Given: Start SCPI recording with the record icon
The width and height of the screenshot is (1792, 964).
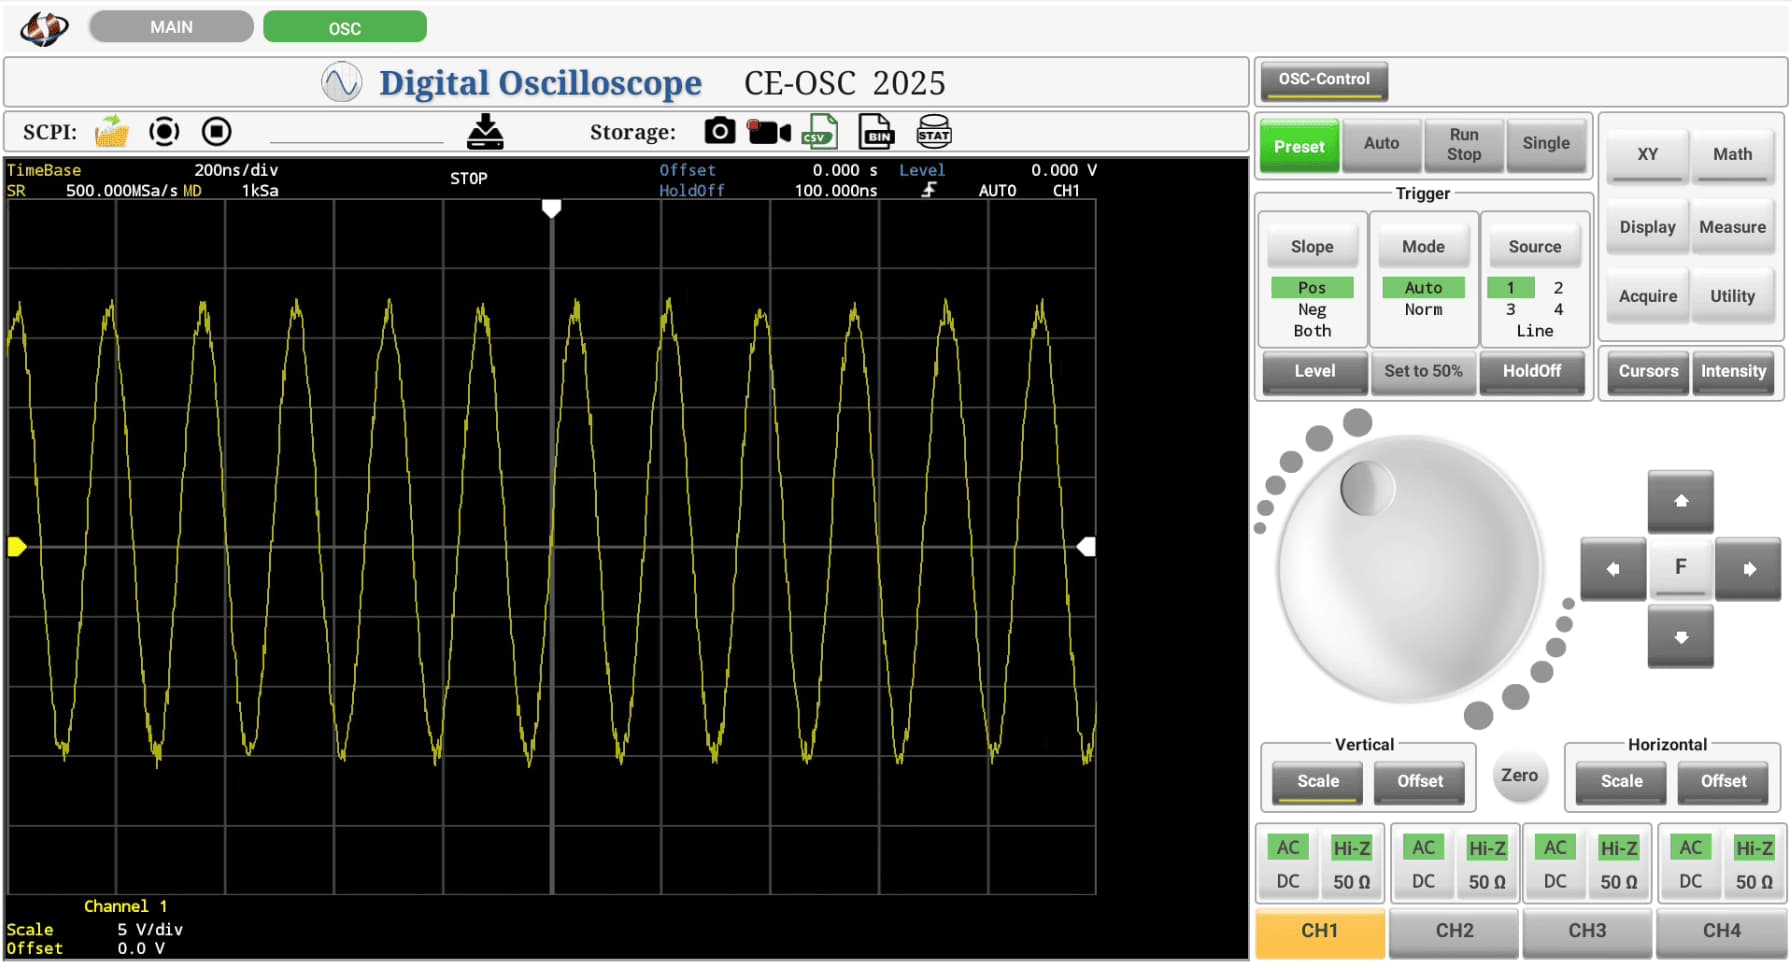Looking at the screenshot, I should click(x=164, y=131).
